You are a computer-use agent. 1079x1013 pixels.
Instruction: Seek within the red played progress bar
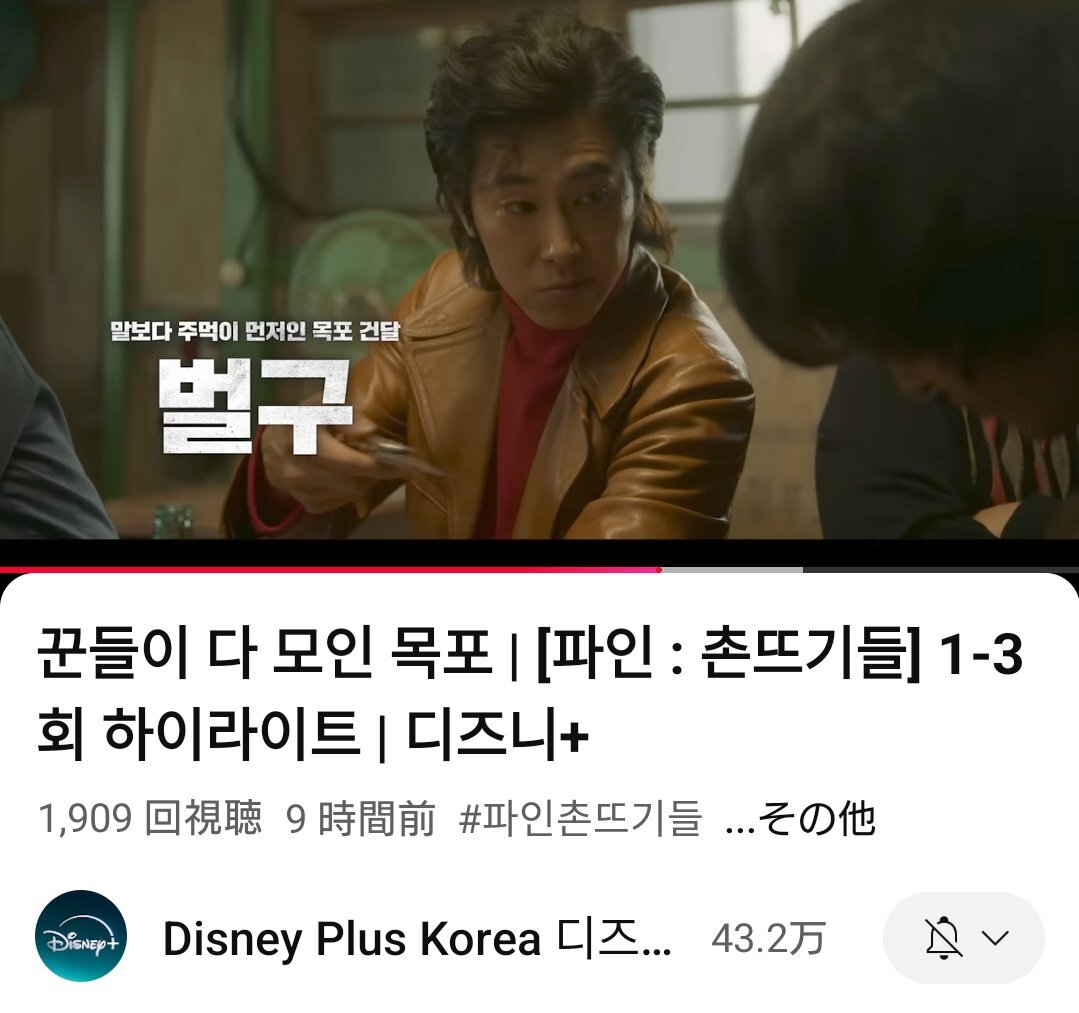[x=330, y=569]
